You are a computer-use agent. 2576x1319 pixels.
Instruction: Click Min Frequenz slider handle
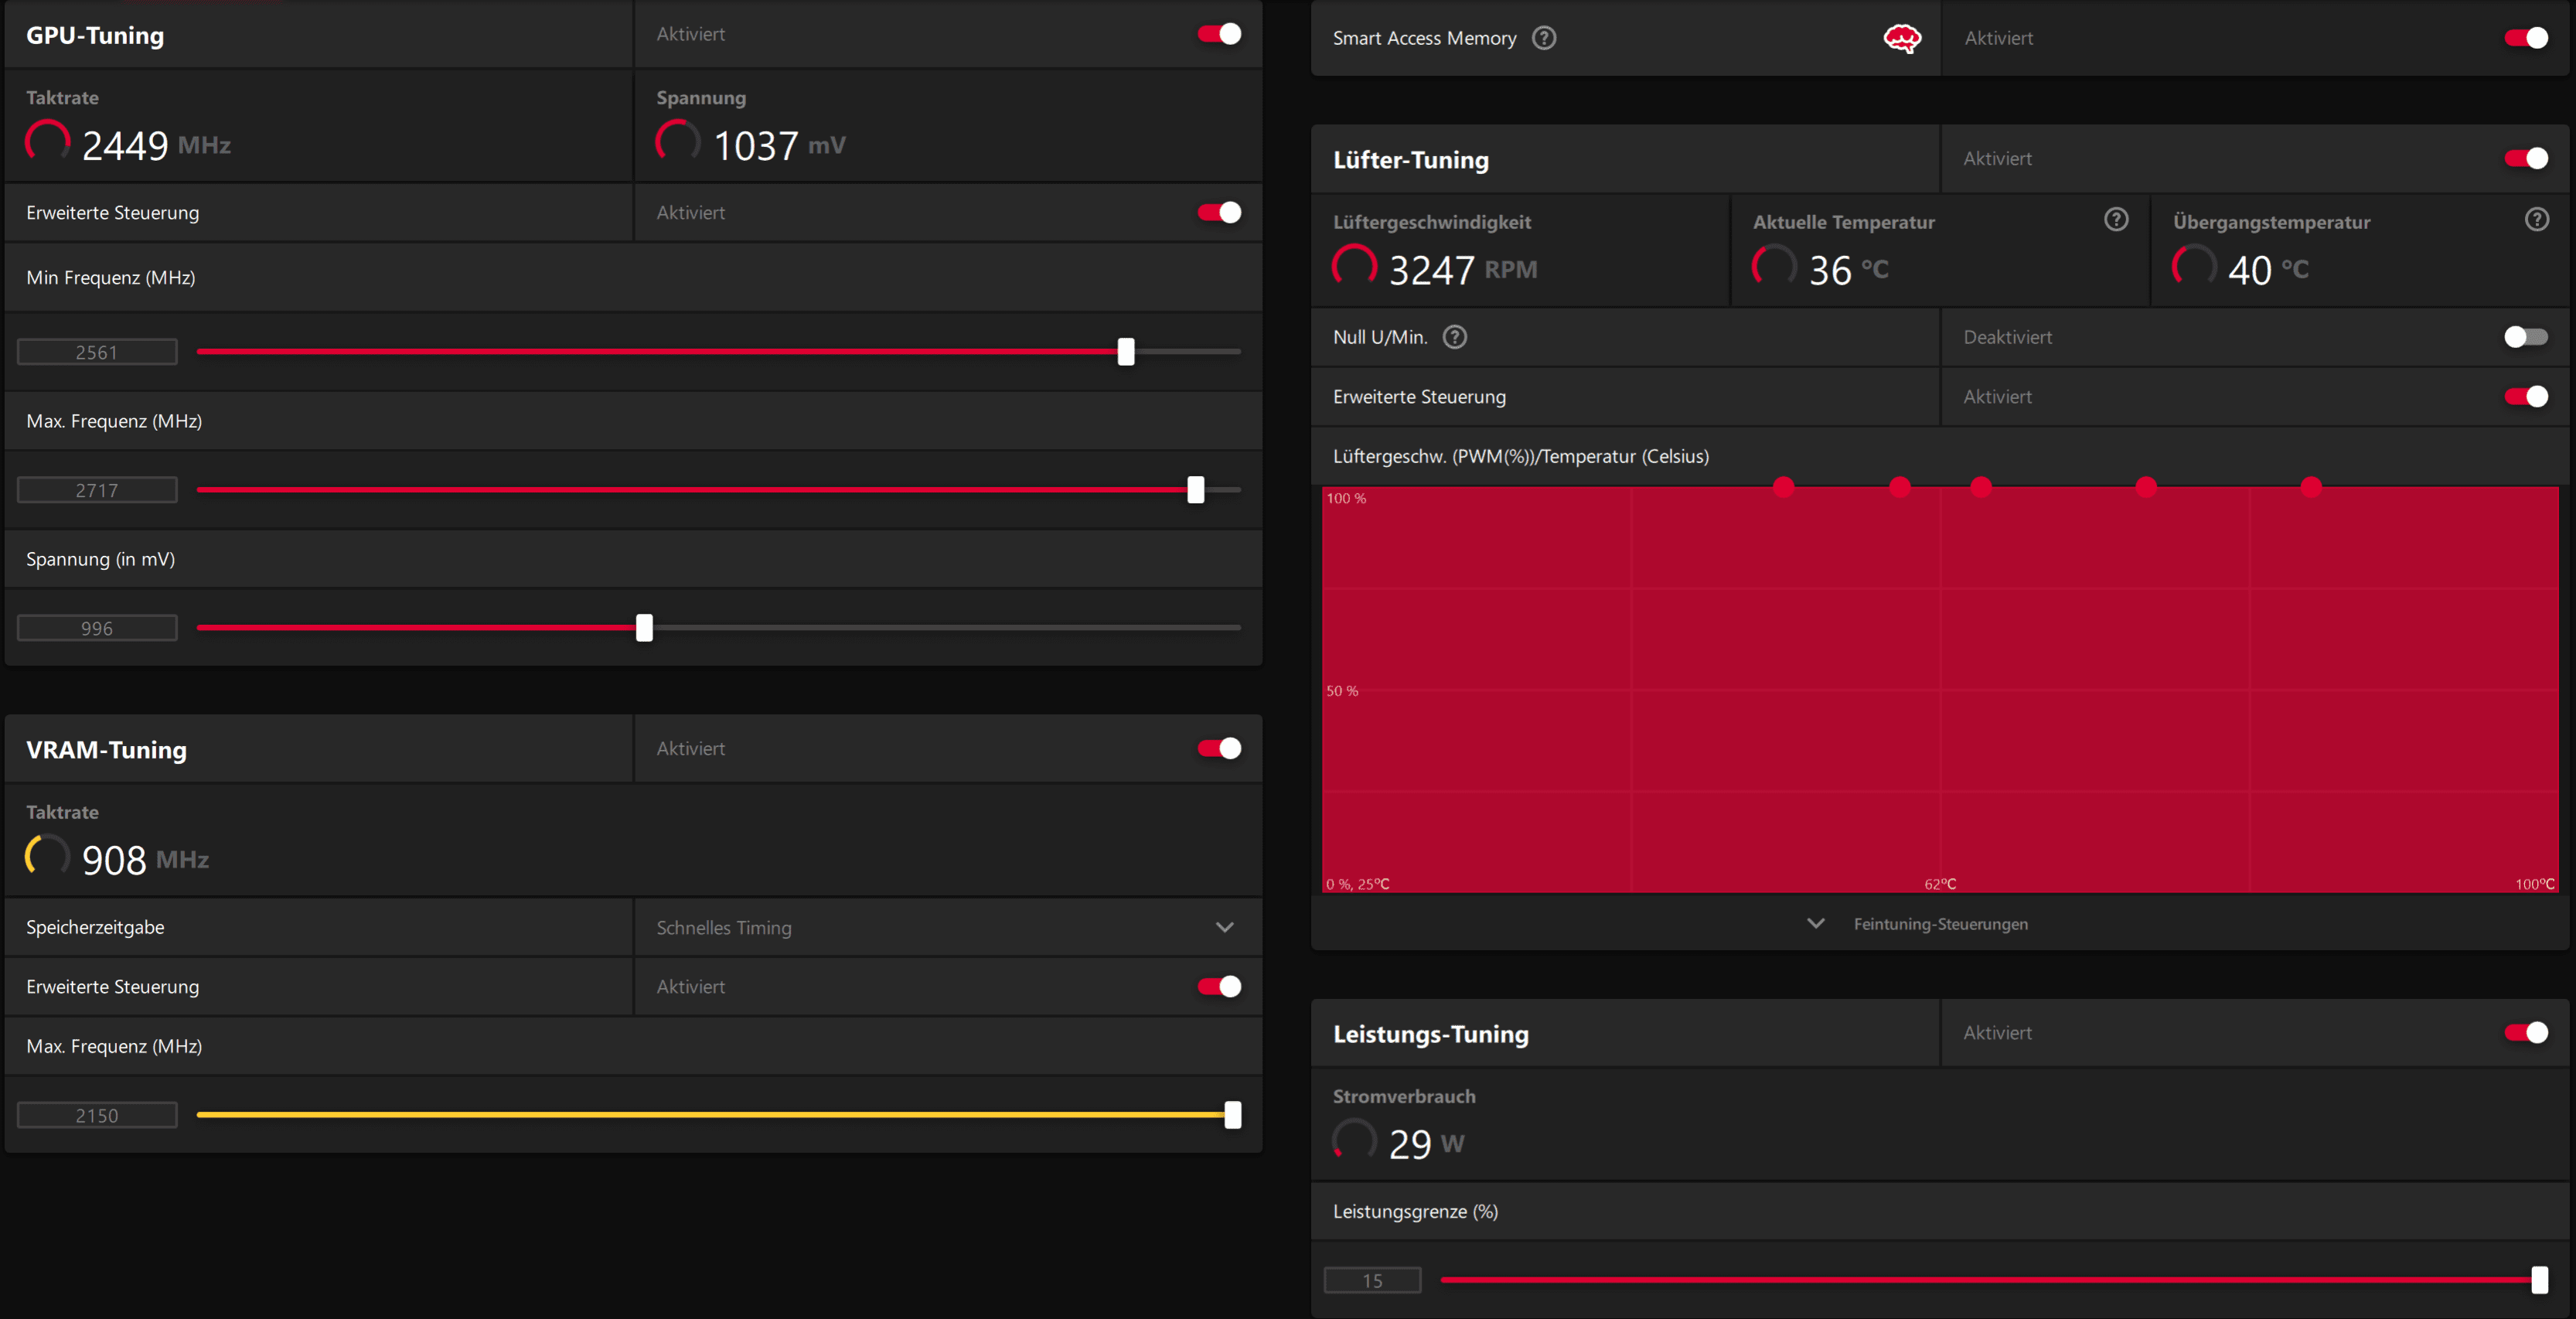tap(1126, 352)
